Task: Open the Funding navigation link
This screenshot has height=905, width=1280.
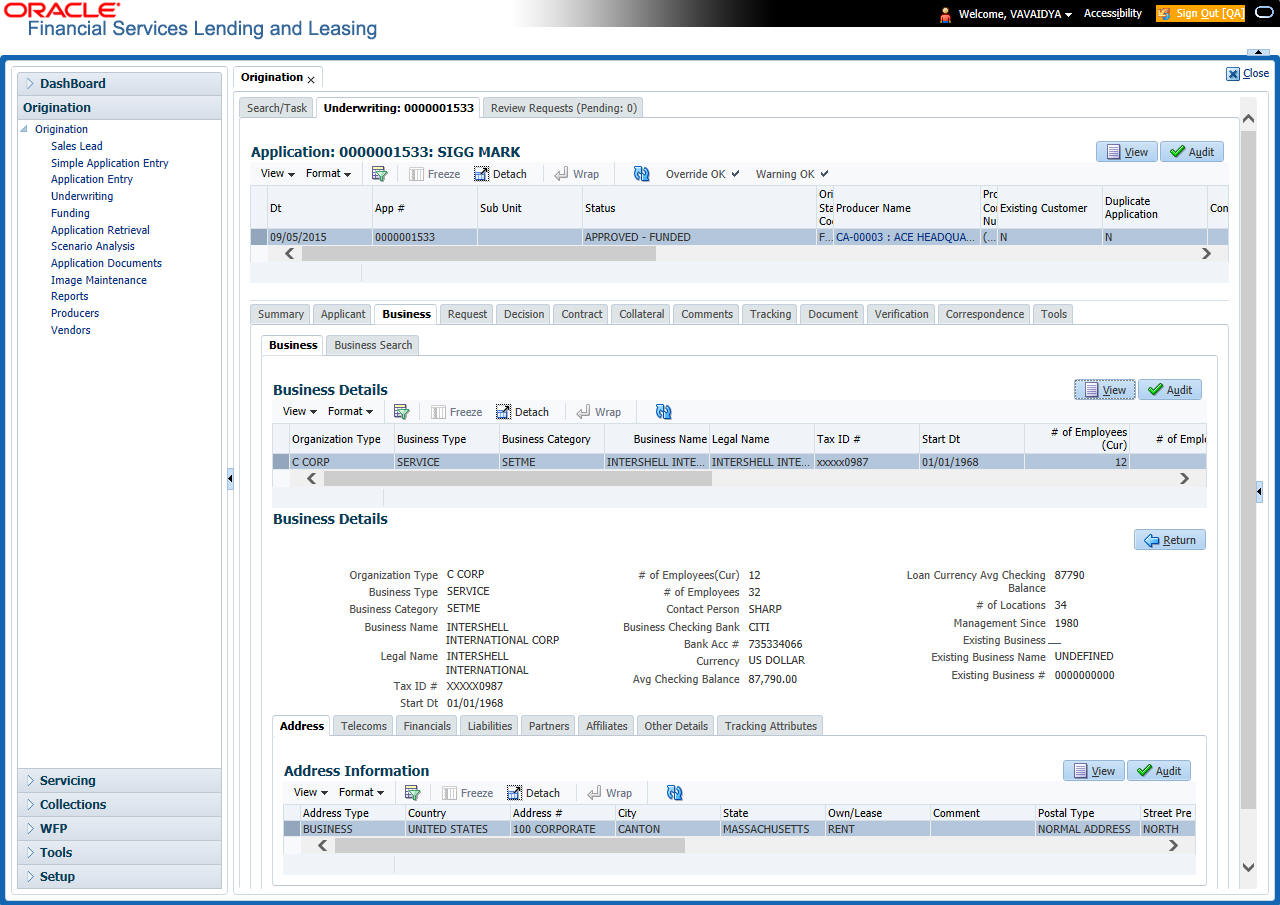Action: coord(70,213)
